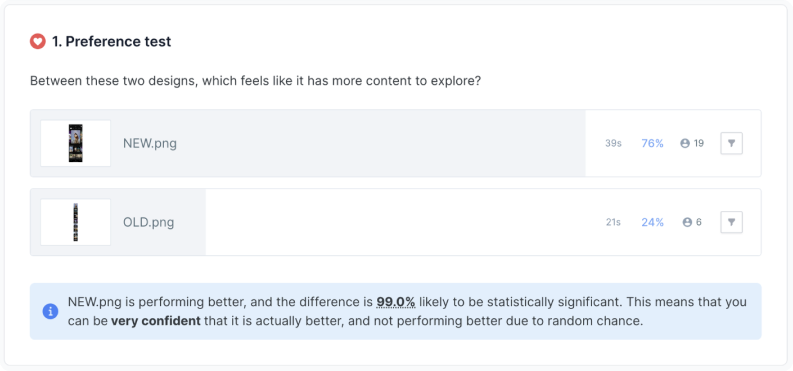Image resolution: width=793 pixels, height=371 pixels.
Task: Click the 39s average time for NEW.png
Action: click(x=613, y=144)
